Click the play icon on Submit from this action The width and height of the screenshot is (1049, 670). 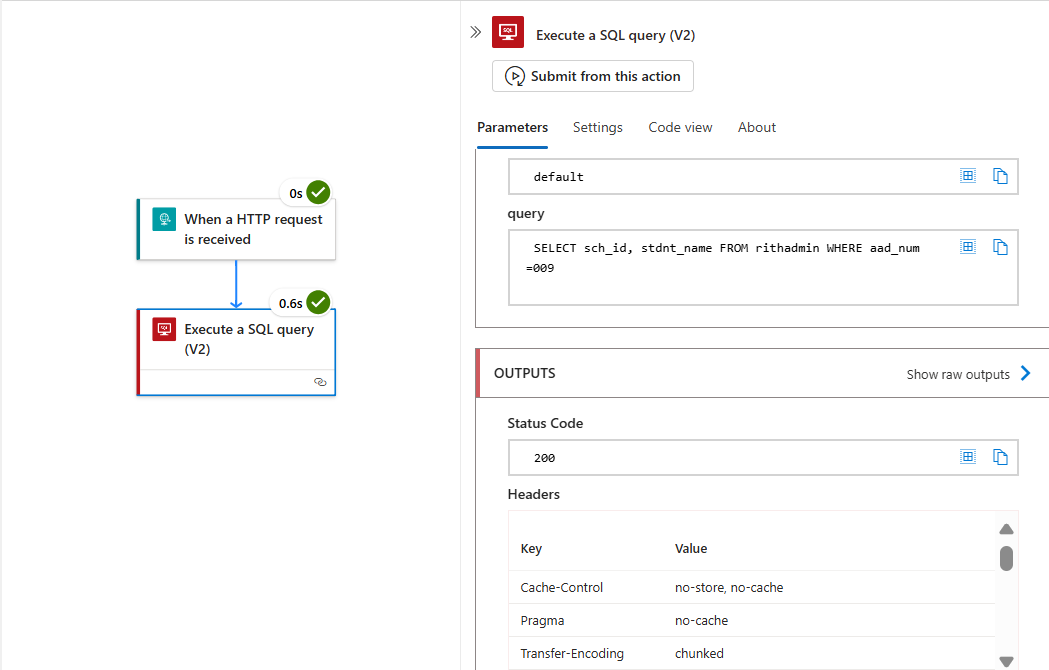[514, 76]
